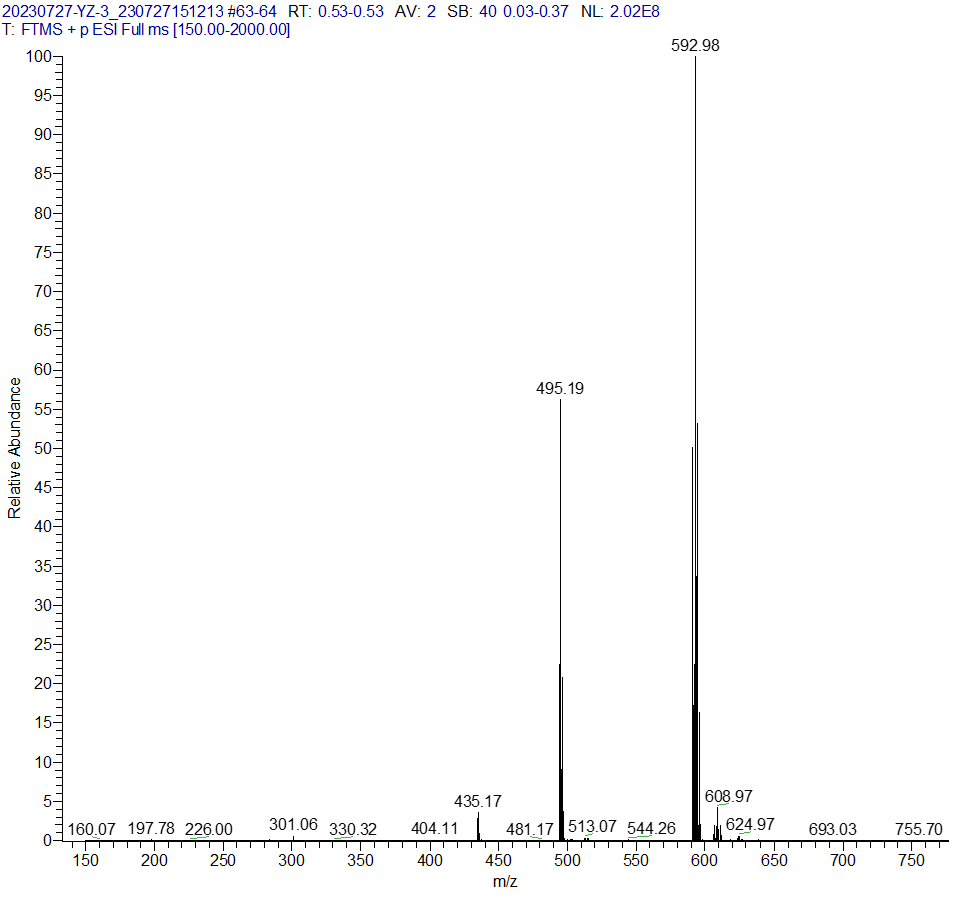Click the file name 20230727-YZ-3_230727151213 in the header
The image size is (975, 897).
[113, 11]
